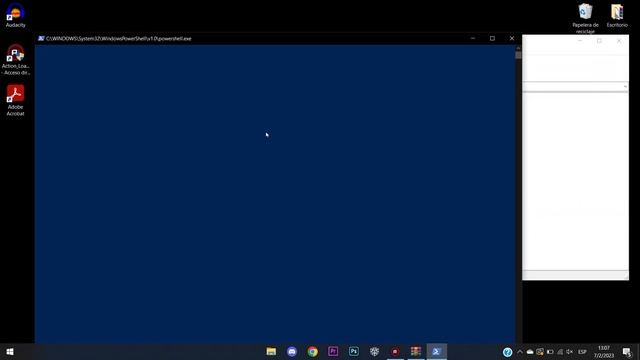This screenshot has height=360, width=640.
Task: Close the white background window
Action: (619, 41)
